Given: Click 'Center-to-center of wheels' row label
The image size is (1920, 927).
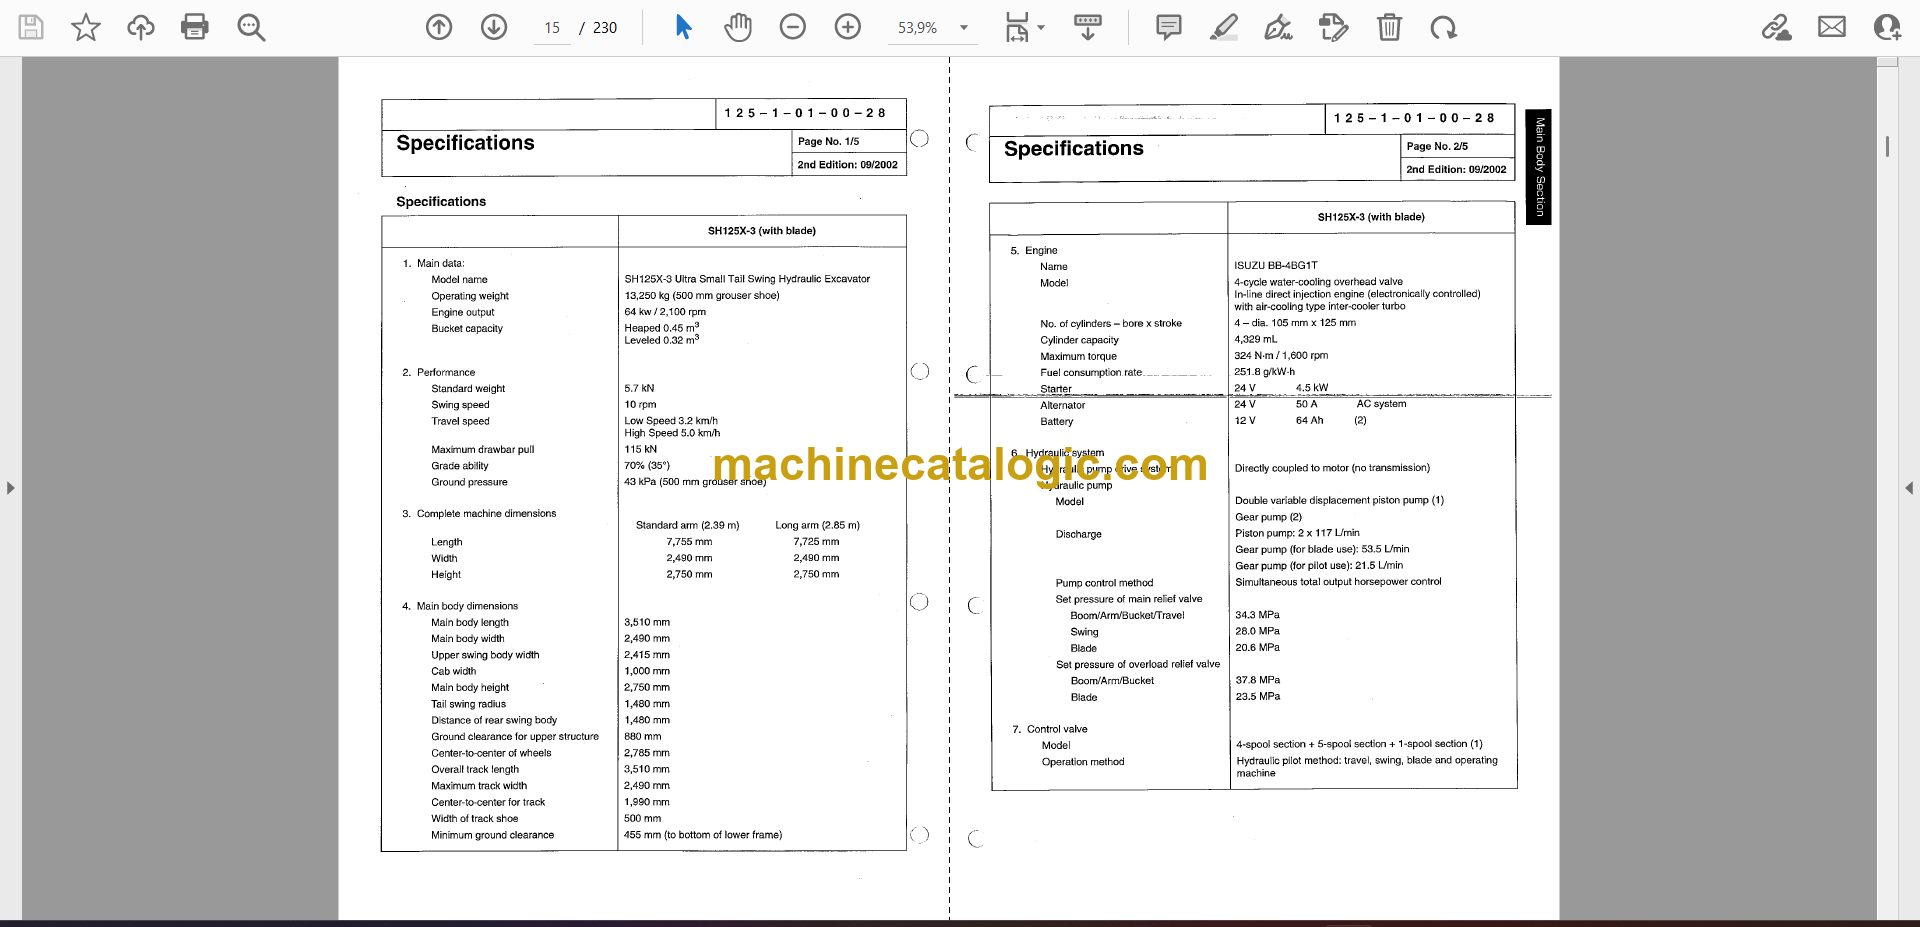Looking at the screenshot, I should (491, 753).
